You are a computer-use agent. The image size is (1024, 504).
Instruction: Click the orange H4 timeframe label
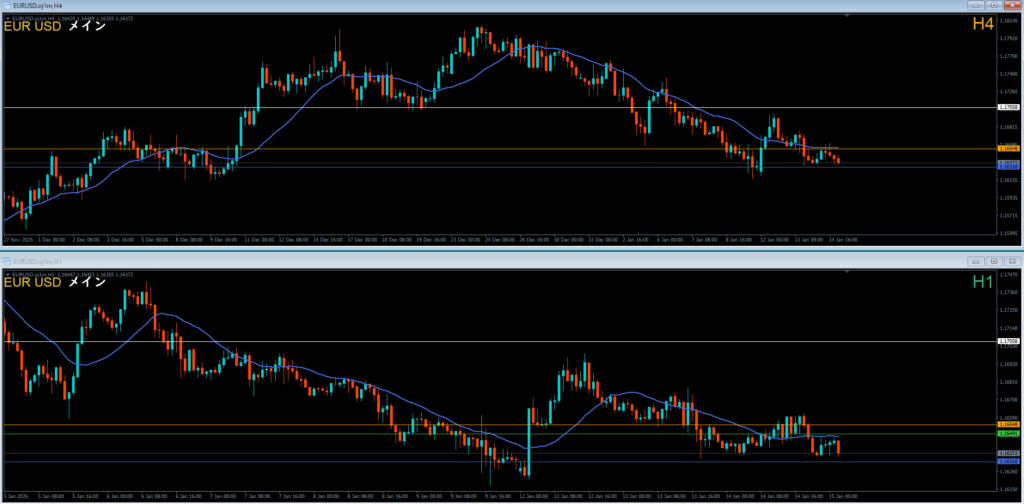(982, 25)
